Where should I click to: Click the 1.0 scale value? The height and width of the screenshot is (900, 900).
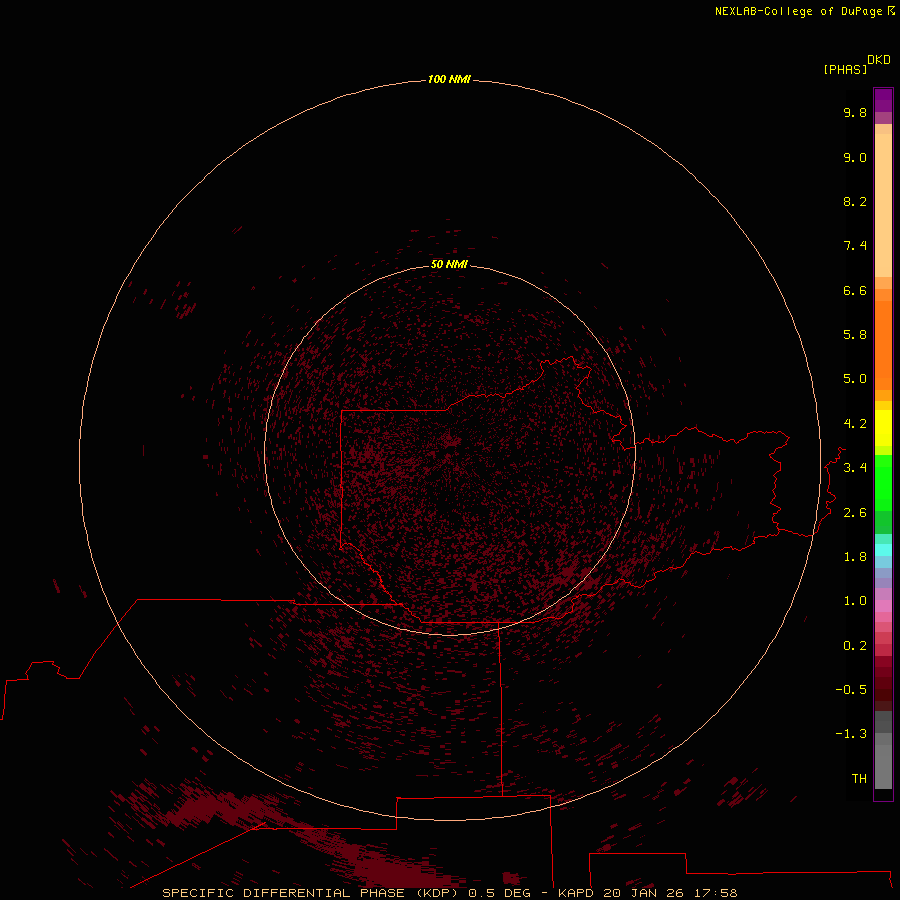[x=855, y=601]
